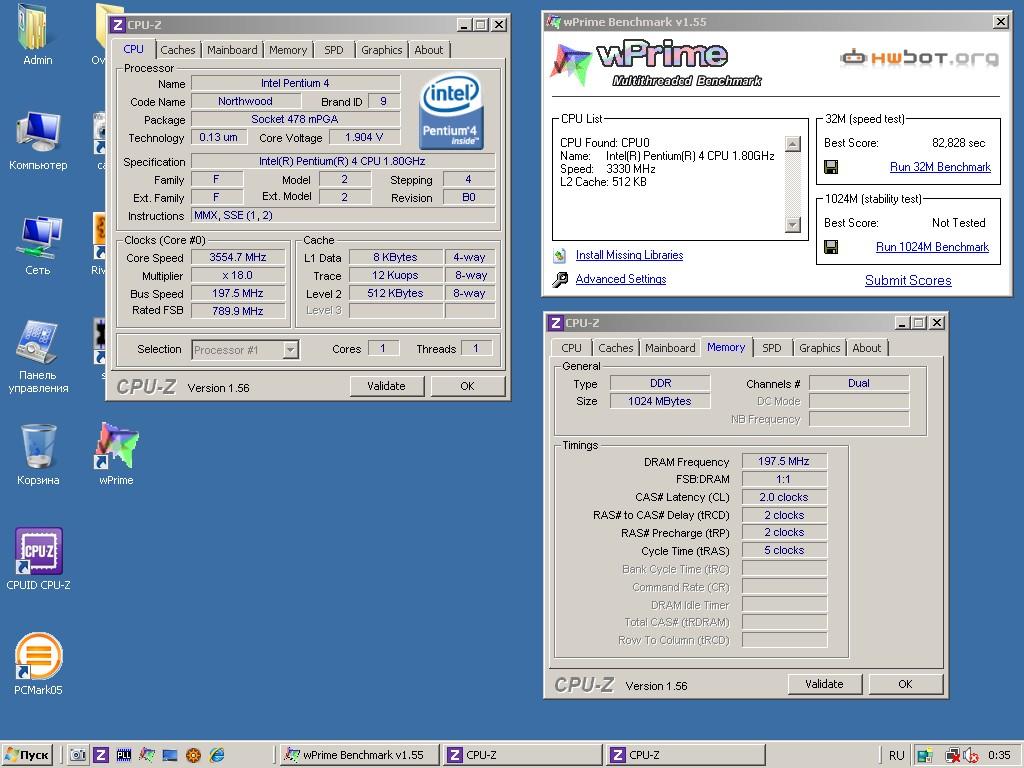Screen dimensions: 1024x768
Task: Activate the first CPU-Z taskbar button
Action: pos(522,755)
